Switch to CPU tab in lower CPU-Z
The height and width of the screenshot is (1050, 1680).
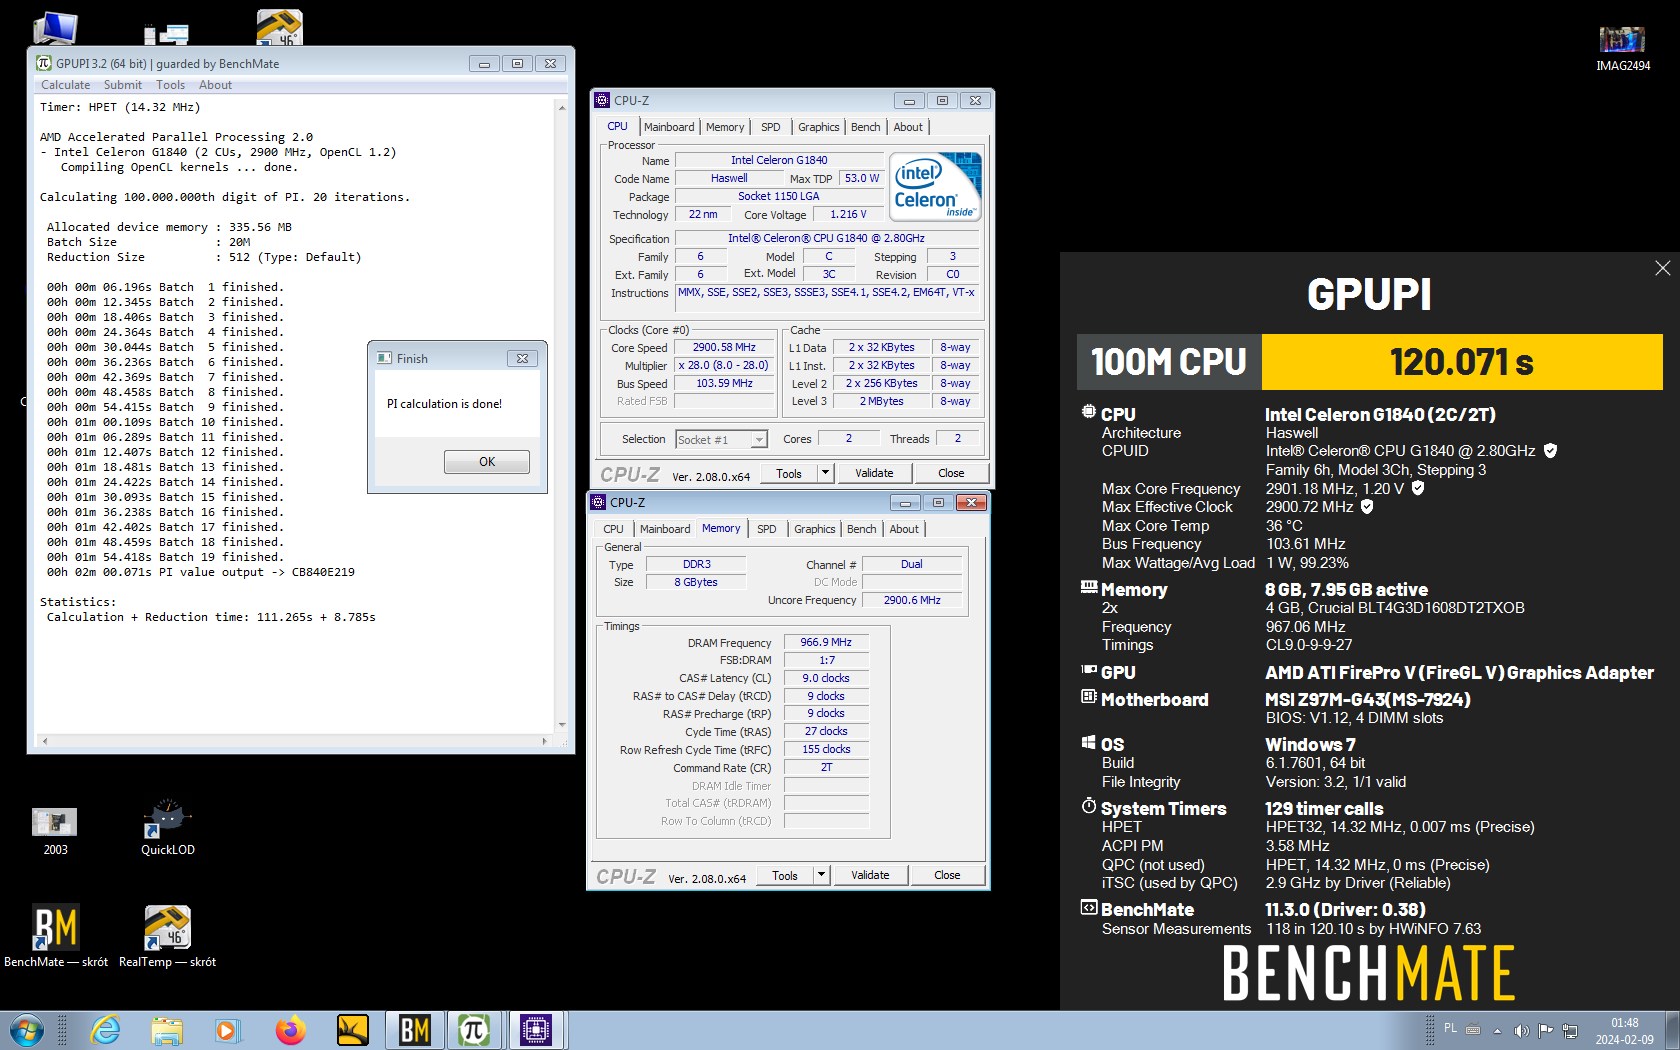point(613,529)
